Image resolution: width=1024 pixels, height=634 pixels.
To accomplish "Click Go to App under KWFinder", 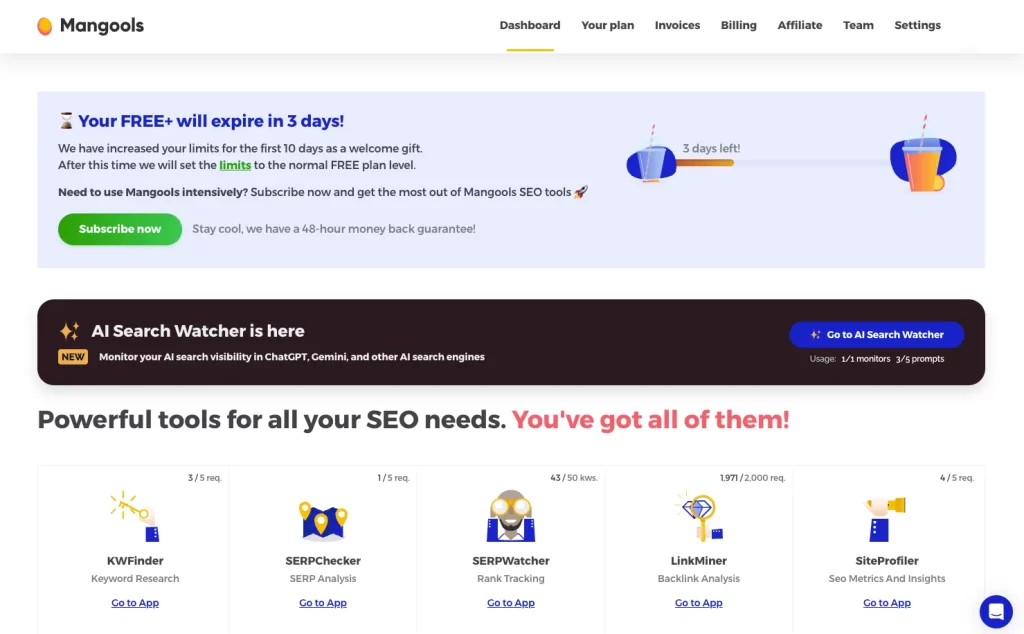I will [x=135, y=603].
